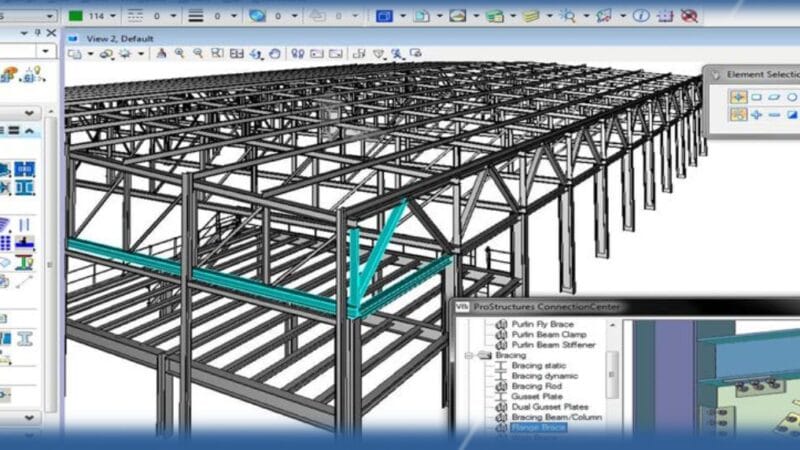Open the brightness sun dropdown arrow
800x450 pixels.
140,54
